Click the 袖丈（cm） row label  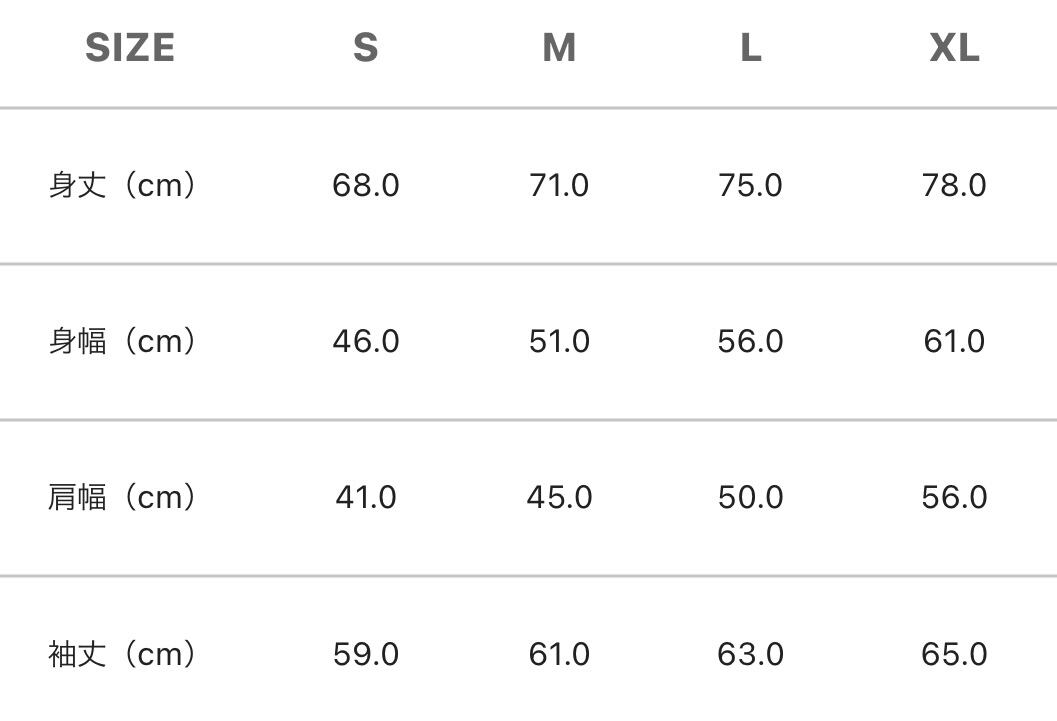point(123,654)
